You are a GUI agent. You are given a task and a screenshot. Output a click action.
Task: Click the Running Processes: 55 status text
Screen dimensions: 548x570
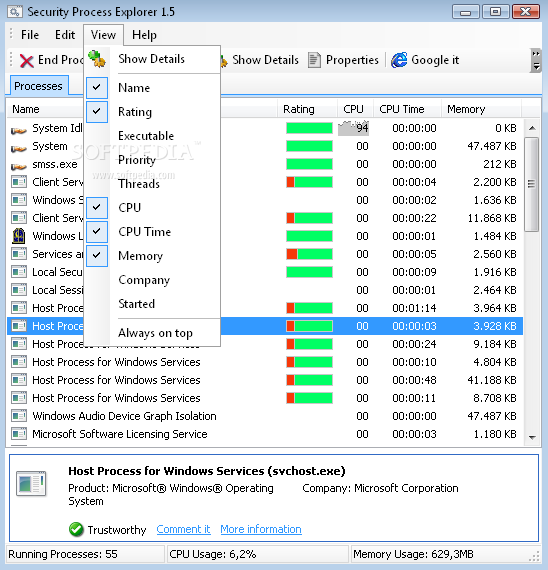coord(63,554)
